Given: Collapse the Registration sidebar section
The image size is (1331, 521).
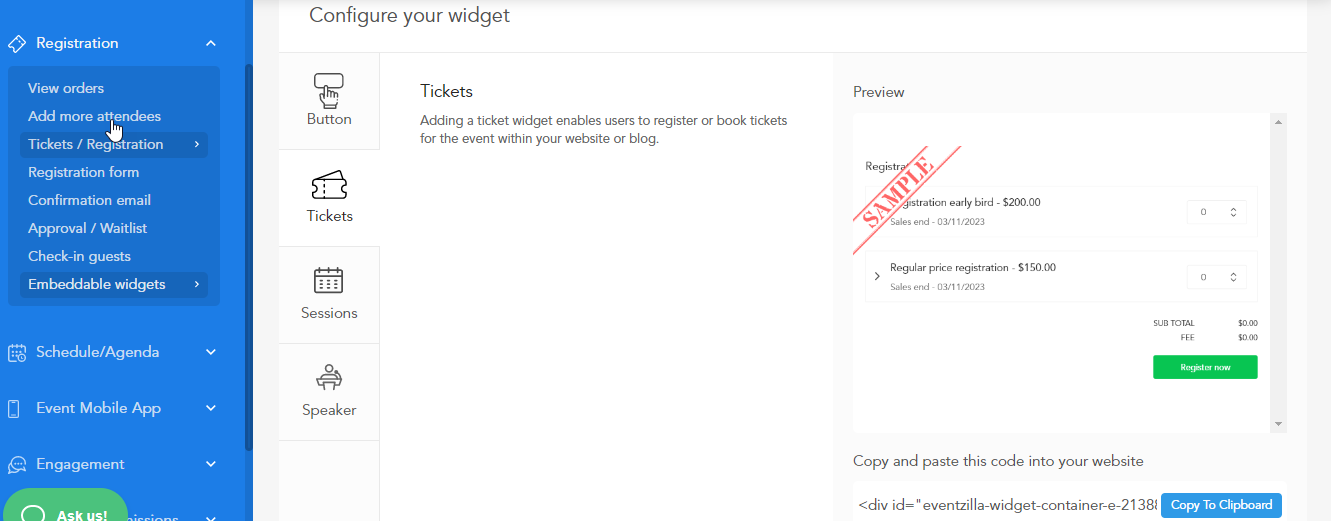Looking at the screenshot, I should coord(211,43).
